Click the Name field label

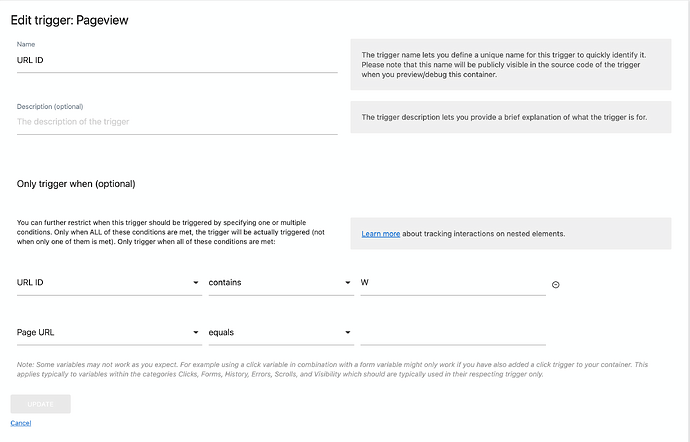click(x=26, y=44)
